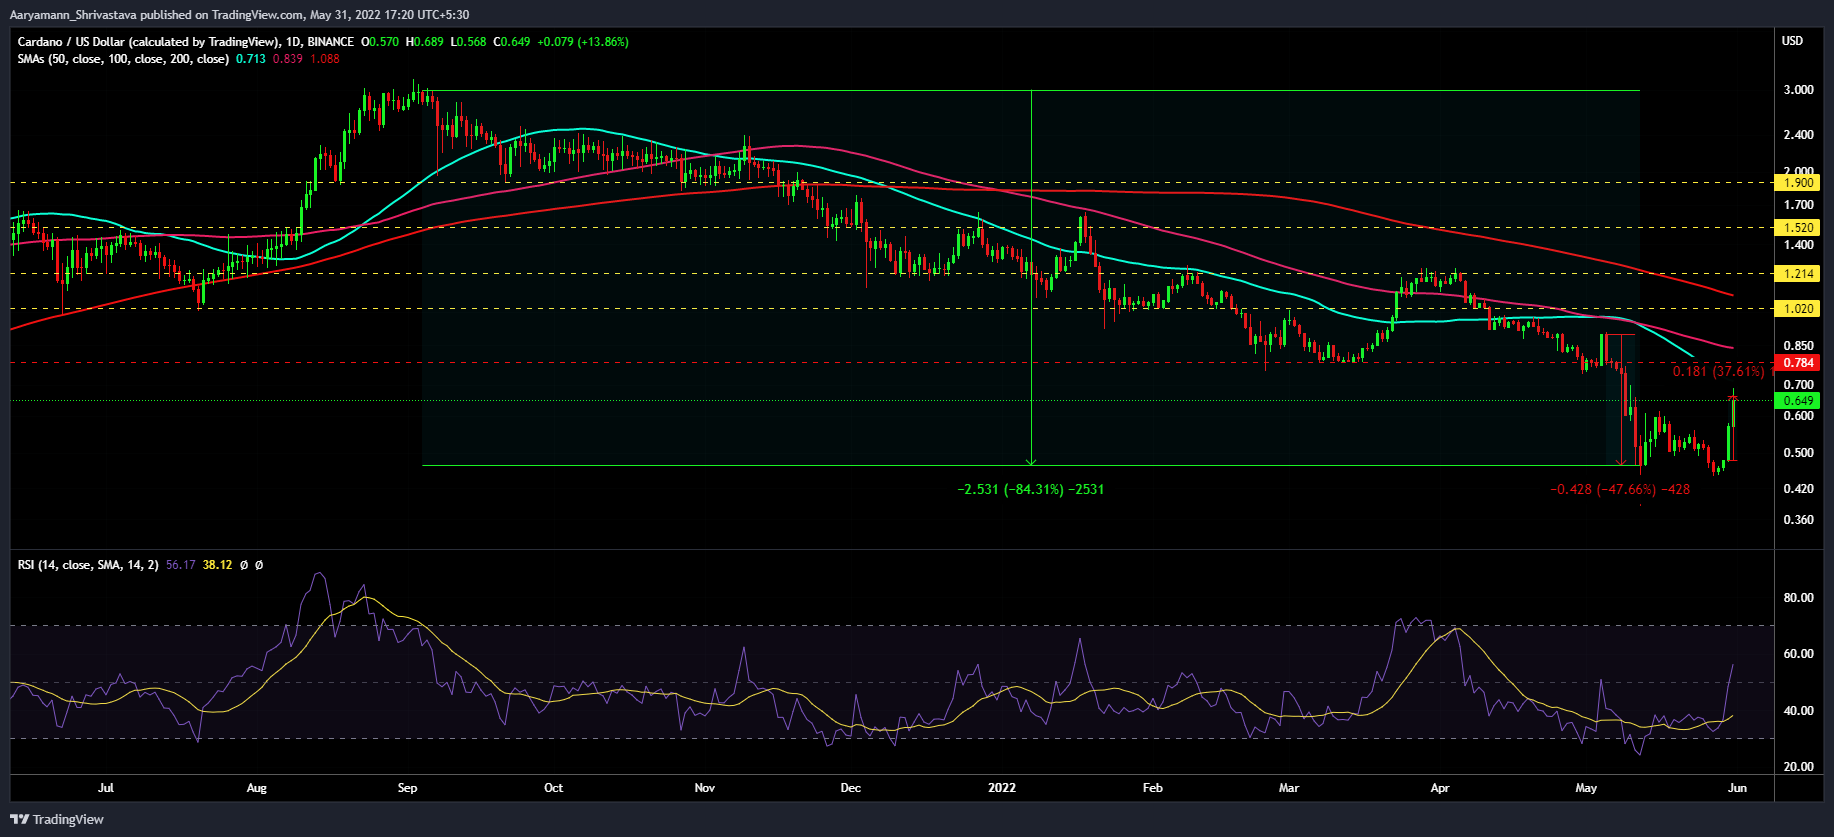This screenshot has height=837, width=1834.
Task: Click the yellow 38.12 RSI average value
Action: 217,565
